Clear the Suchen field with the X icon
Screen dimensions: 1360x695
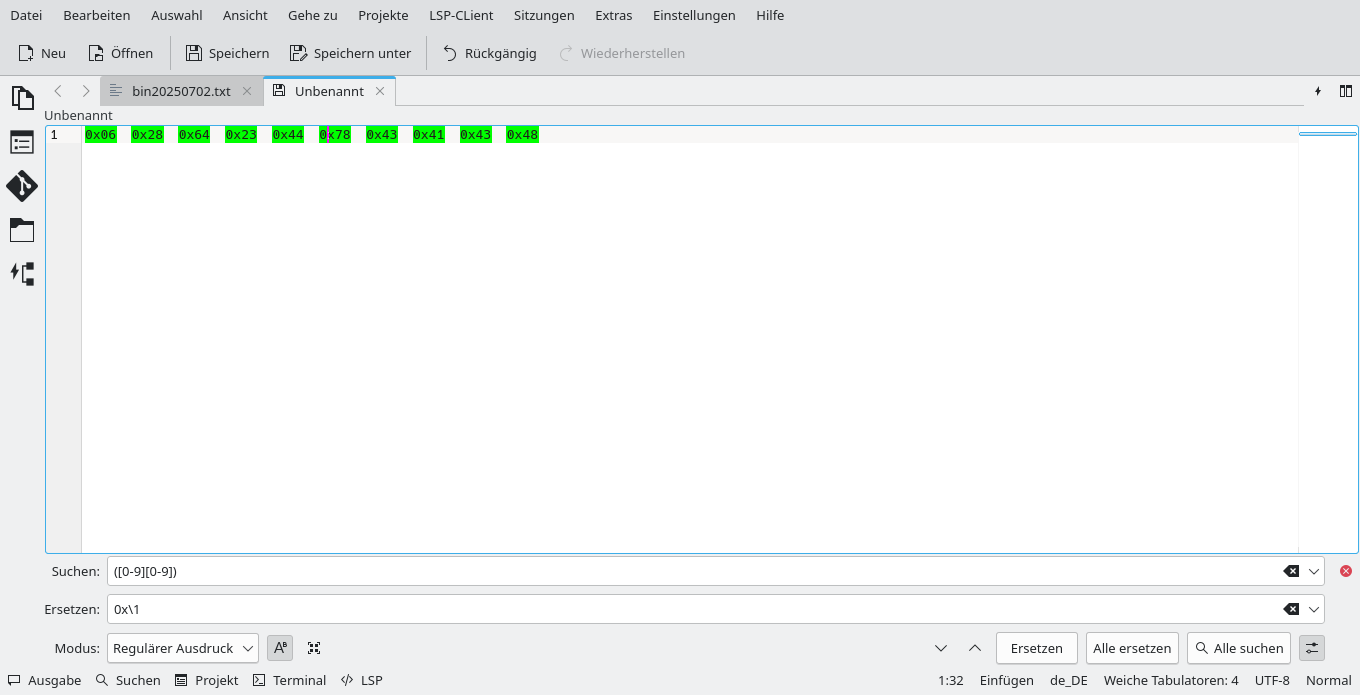tap(1291, 571)
